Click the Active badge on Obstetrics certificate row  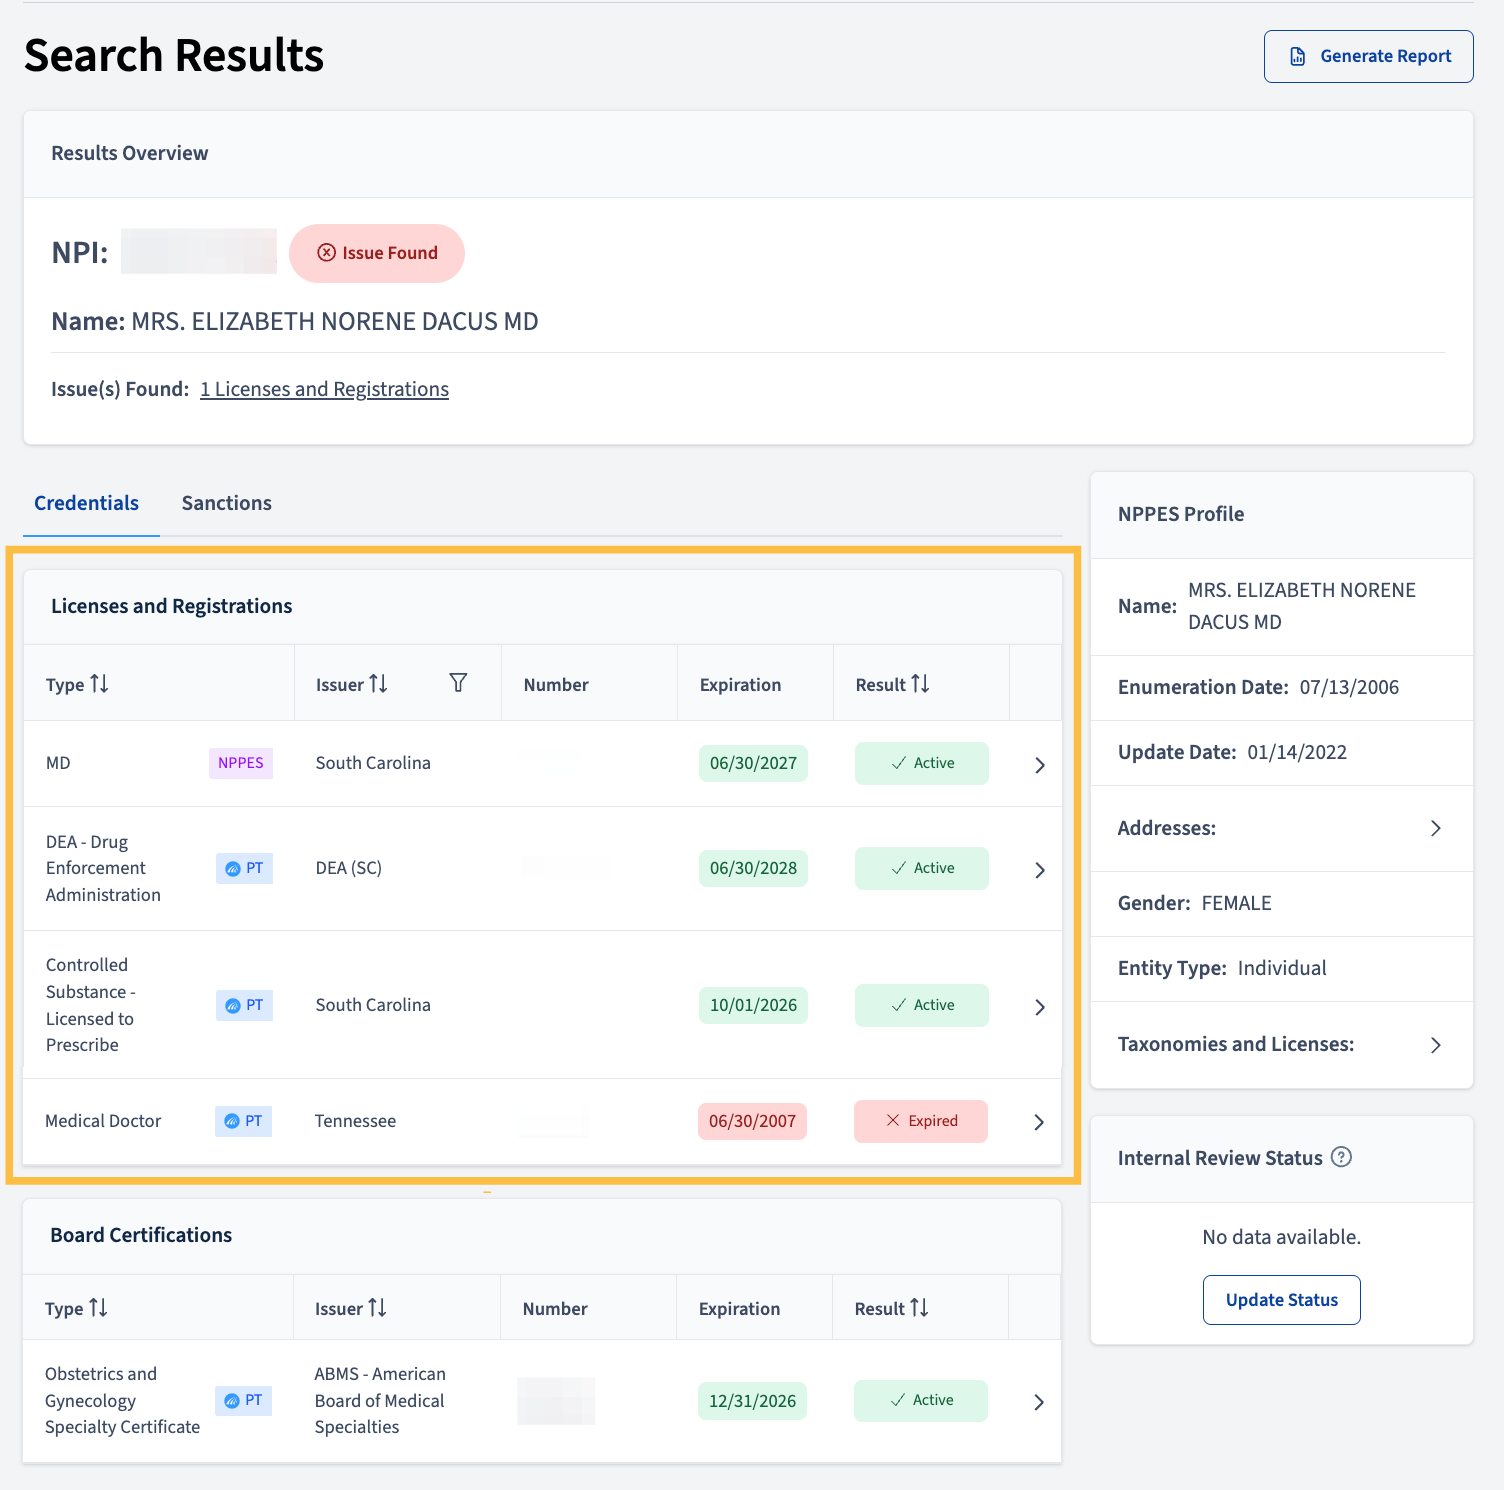[921, 1400]
